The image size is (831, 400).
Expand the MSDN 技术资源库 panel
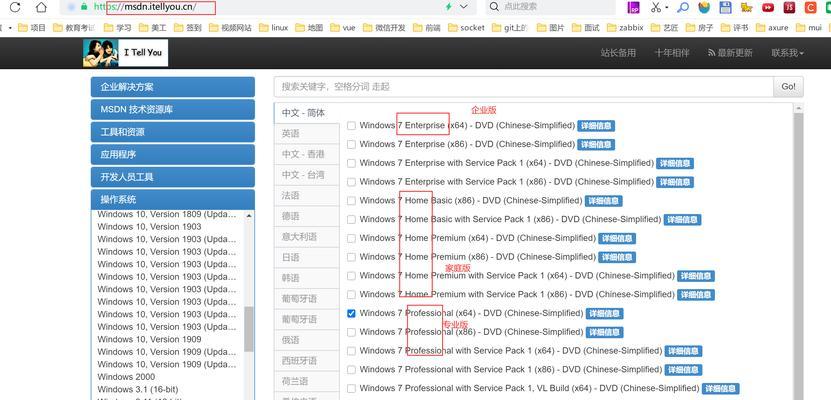pos(173,110)
